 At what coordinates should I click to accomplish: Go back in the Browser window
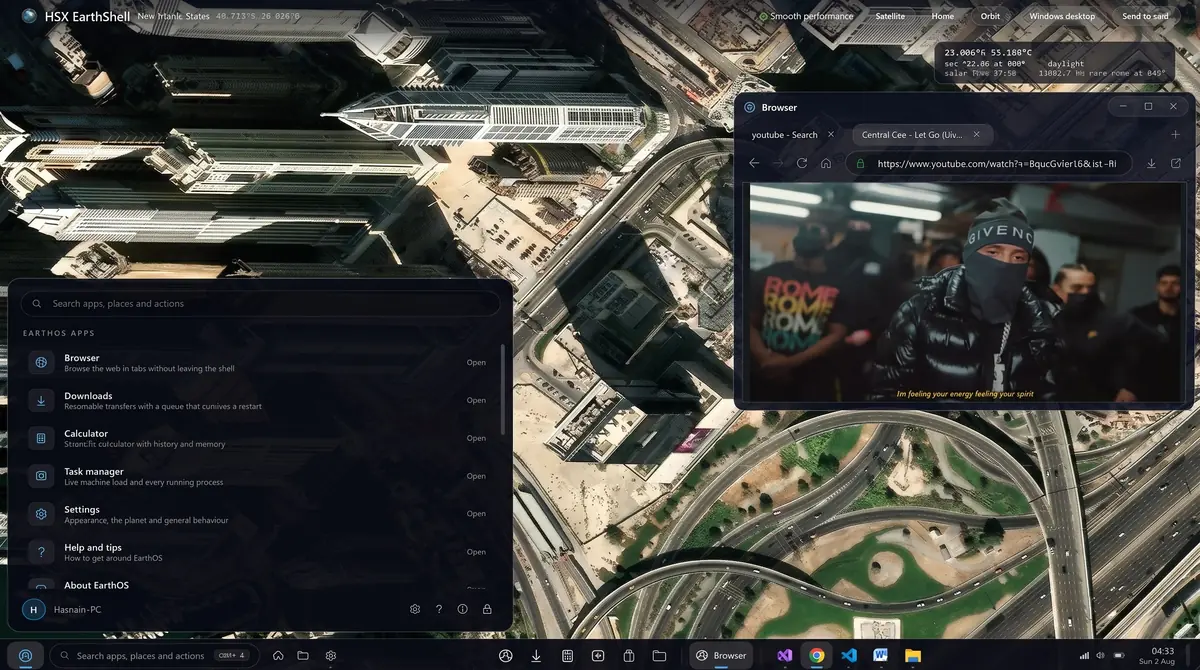tap(754, 163)
